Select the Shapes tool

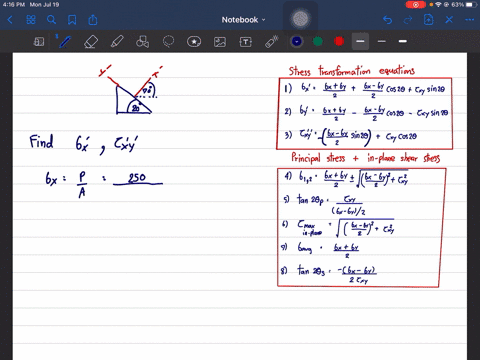(143, 42)
